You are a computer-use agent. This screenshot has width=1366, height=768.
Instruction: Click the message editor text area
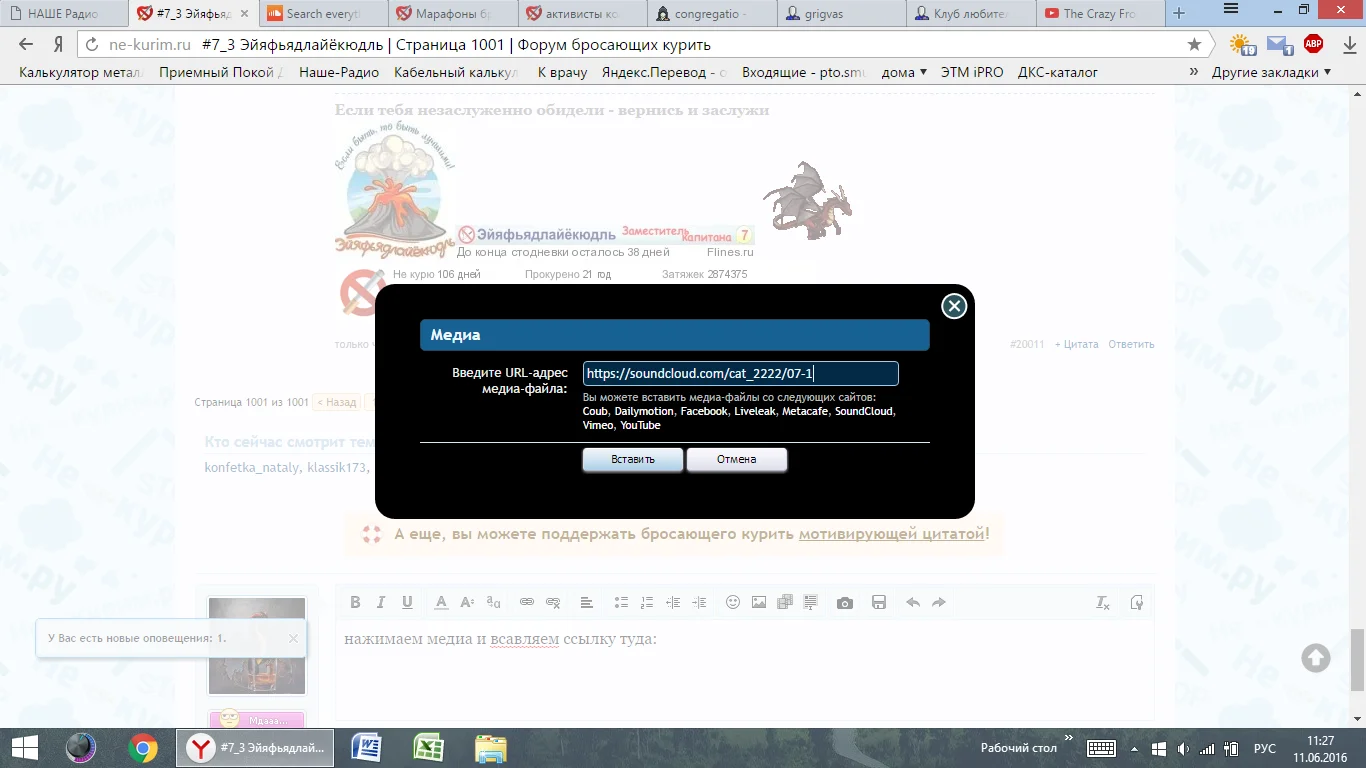tap(744, 670)
